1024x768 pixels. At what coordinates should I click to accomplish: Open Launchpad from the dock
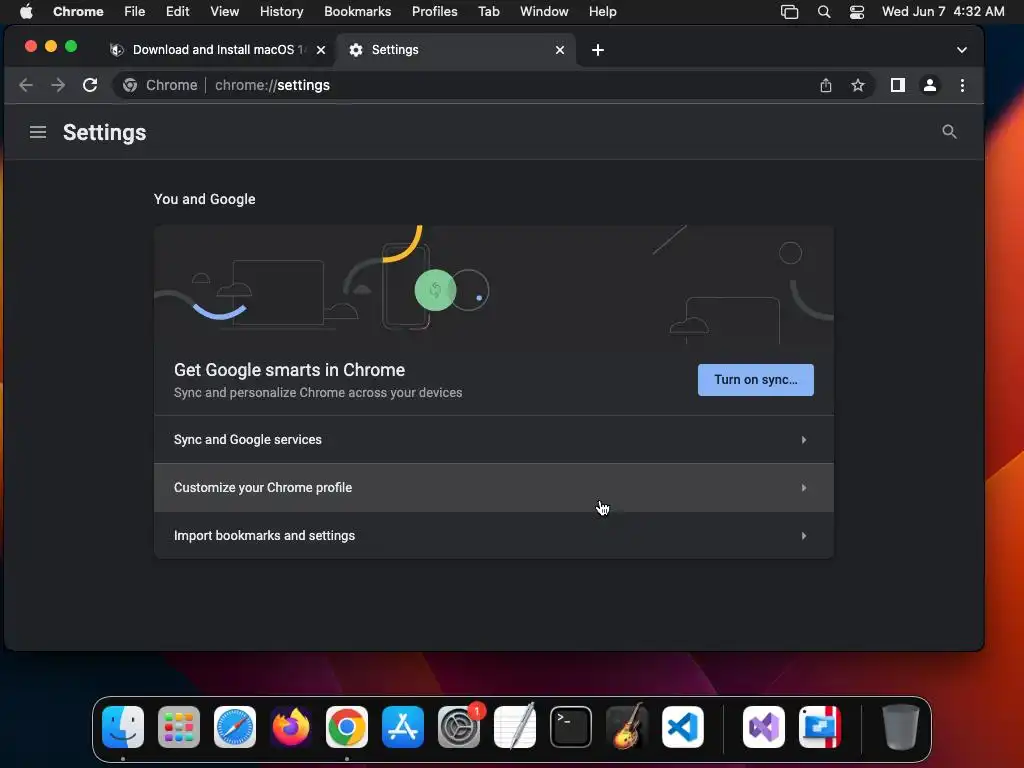(179, 727)
